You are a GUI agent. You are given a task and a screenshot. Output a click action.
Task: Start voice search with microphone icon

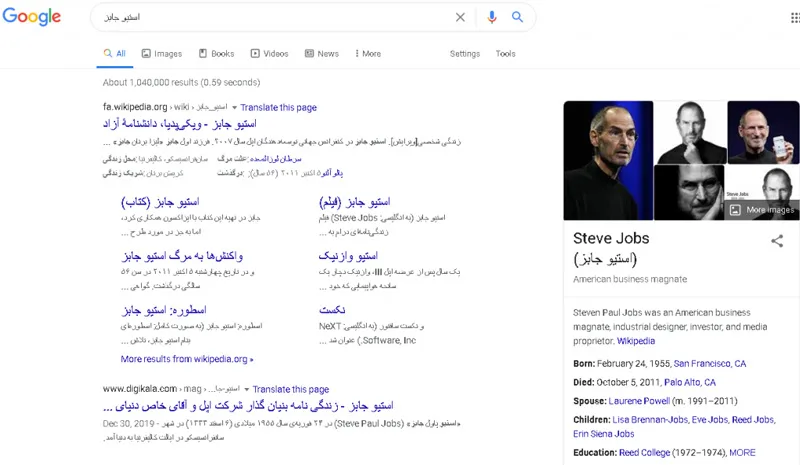pos(491,17)
